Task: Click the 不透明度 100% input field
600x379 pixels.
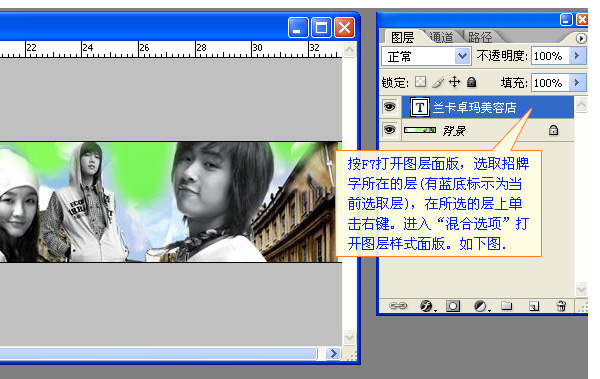Action: click(x=550, y=56)
